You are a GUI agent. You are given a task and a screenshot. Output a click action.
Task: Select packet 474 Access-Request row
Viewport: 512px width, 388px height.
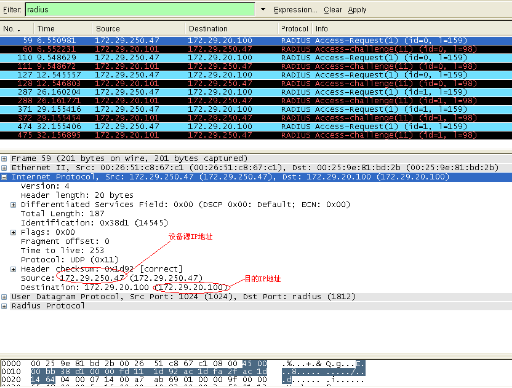256,127
